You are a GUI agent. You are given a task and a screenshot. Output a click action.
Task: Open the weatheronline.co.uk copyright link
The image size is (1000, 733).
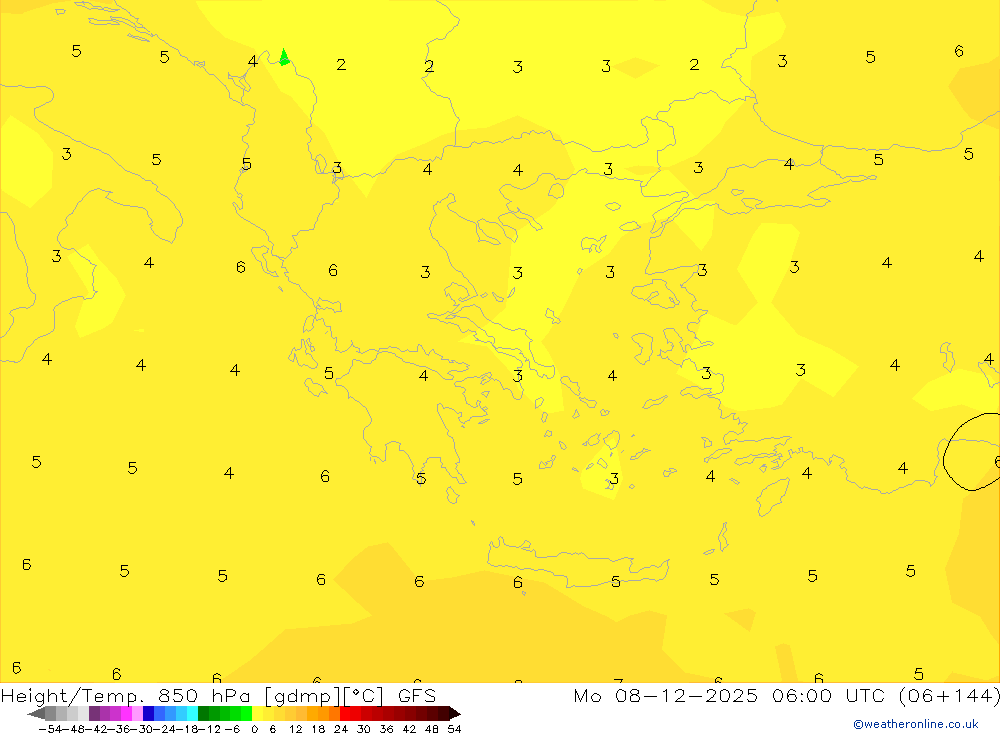(915, 724)
